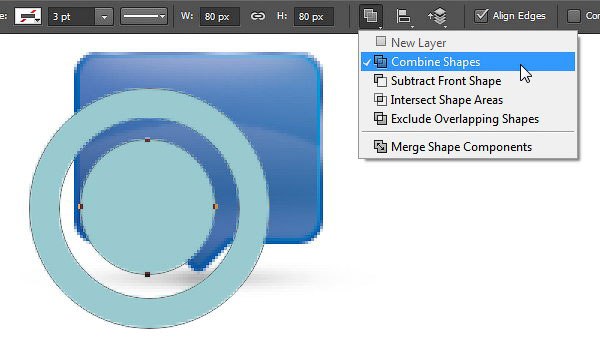Click the bottom anchor point of inner circle

(x=148, y=274)
